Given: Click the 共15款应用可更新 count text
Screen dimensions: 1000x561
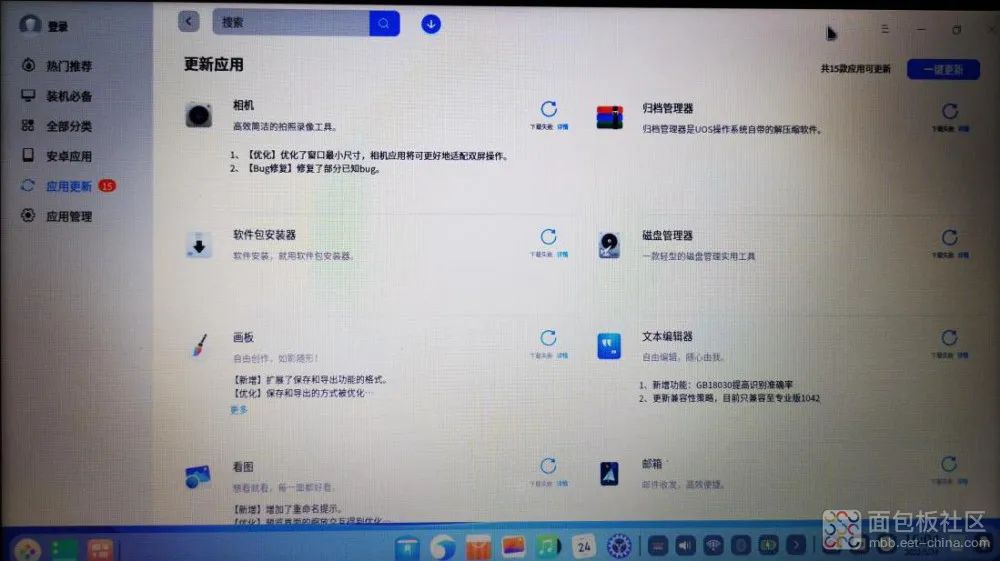Looking at the screenshot, I should [x=855, y=69].
